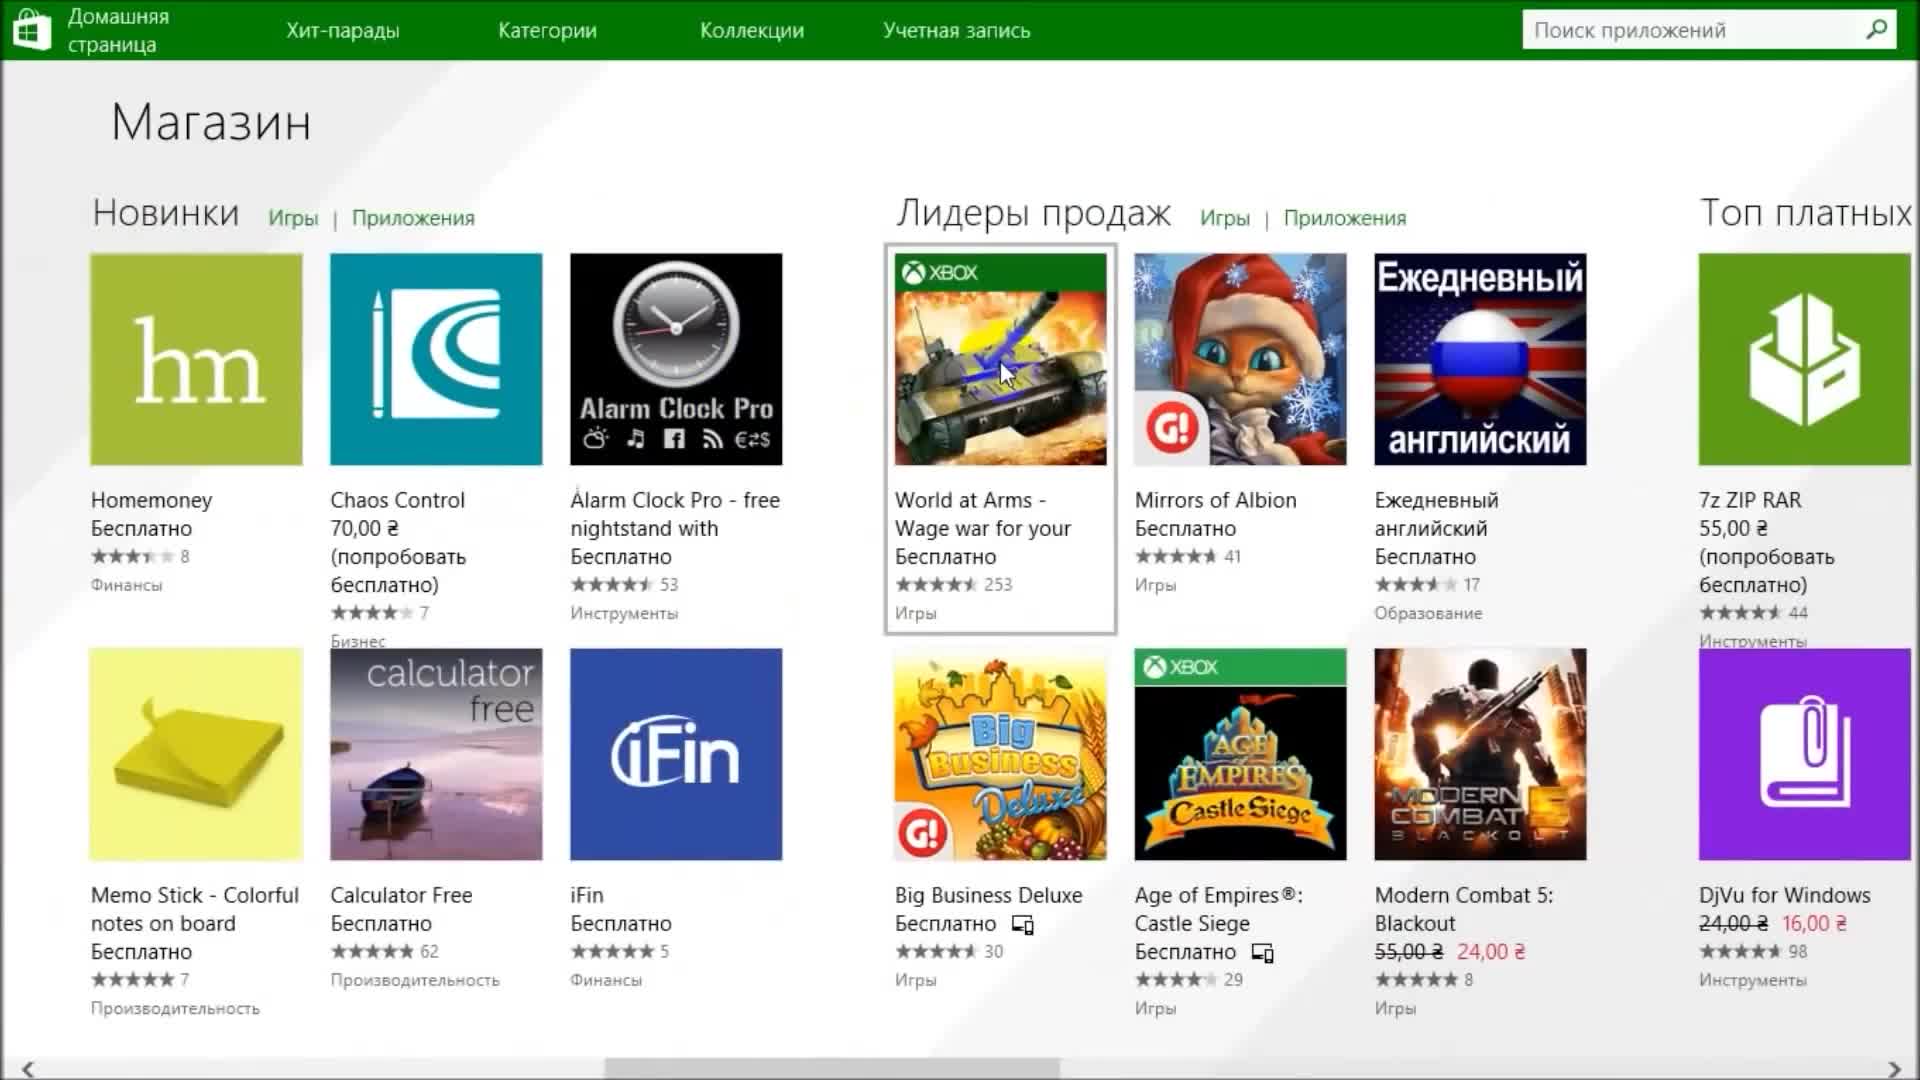
Task: Click World at Arms title text
Action: [x=983, y=514]
